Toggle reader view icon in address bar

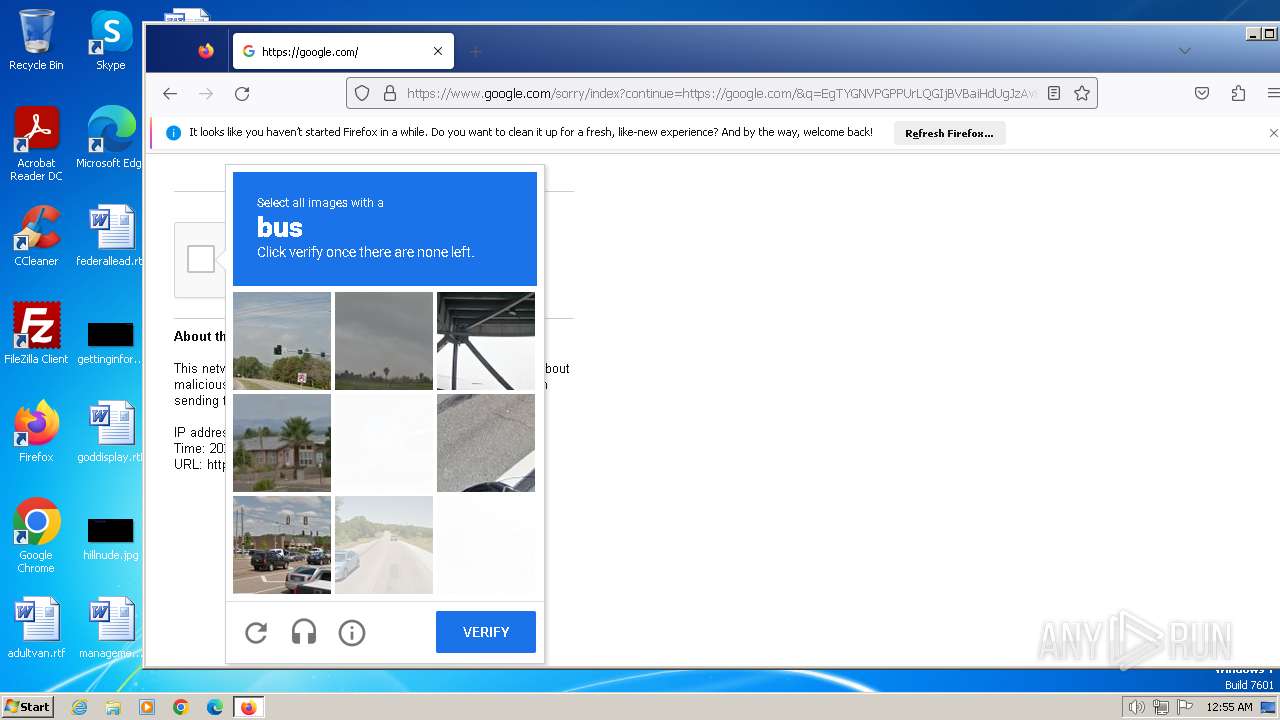[1054, 93]
